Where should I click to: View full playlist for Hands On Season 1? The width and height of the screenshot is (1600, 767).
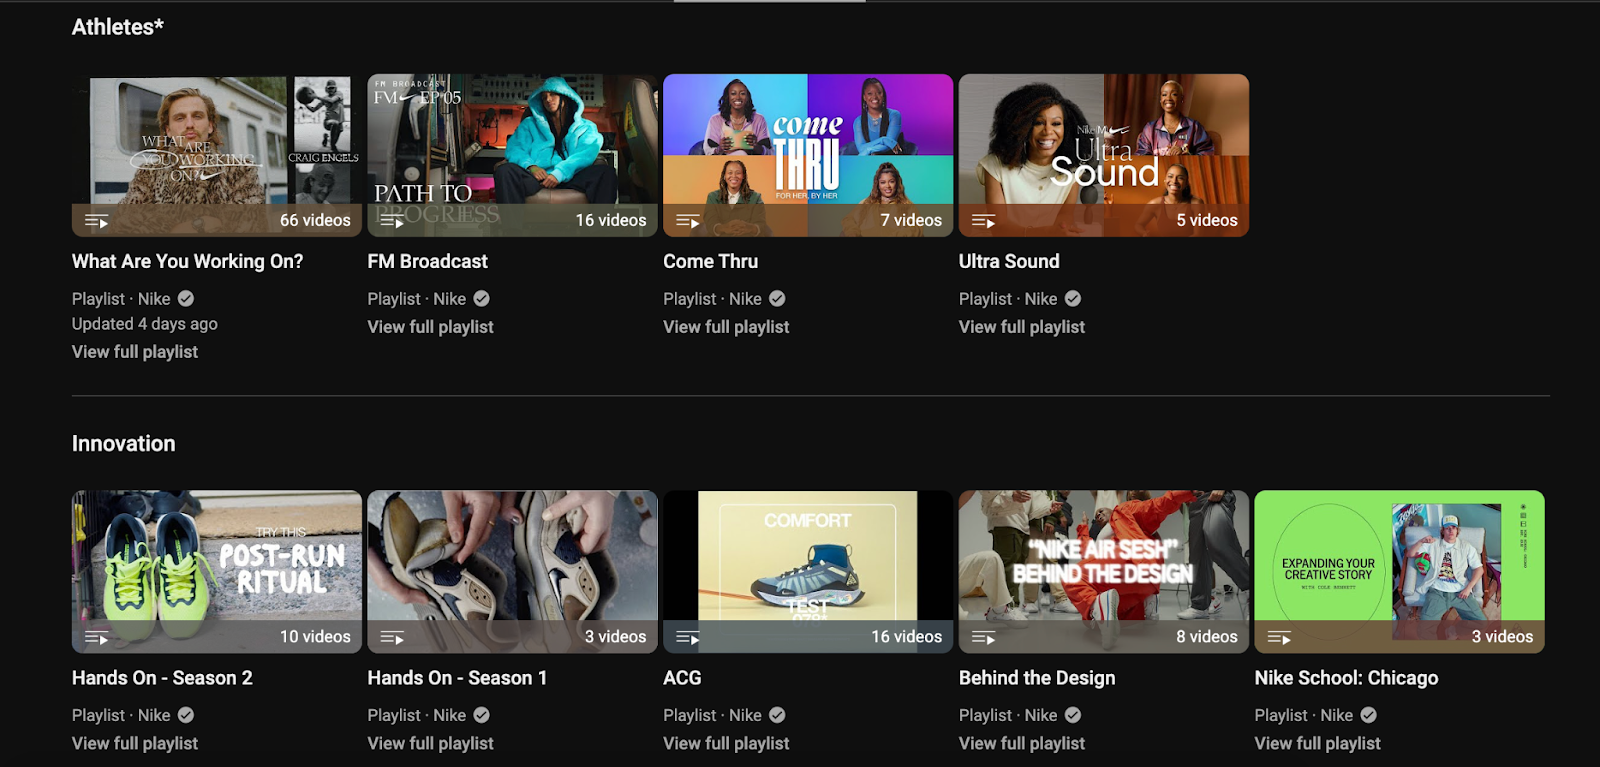(431, 743)
